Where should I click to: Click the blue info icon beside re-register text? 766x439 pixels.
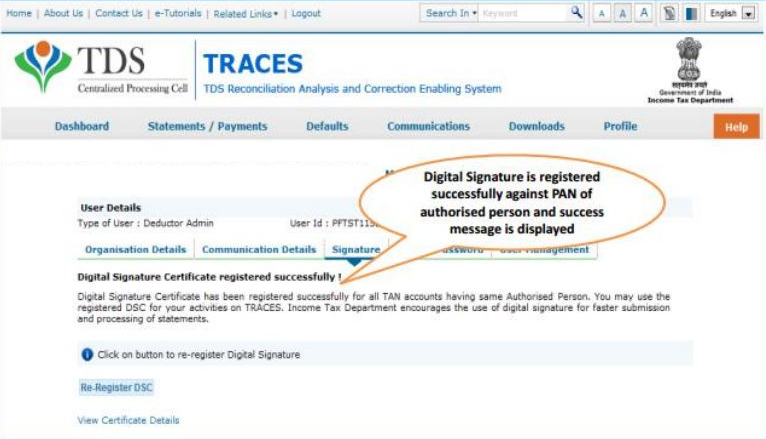click(x=87, y=354)
